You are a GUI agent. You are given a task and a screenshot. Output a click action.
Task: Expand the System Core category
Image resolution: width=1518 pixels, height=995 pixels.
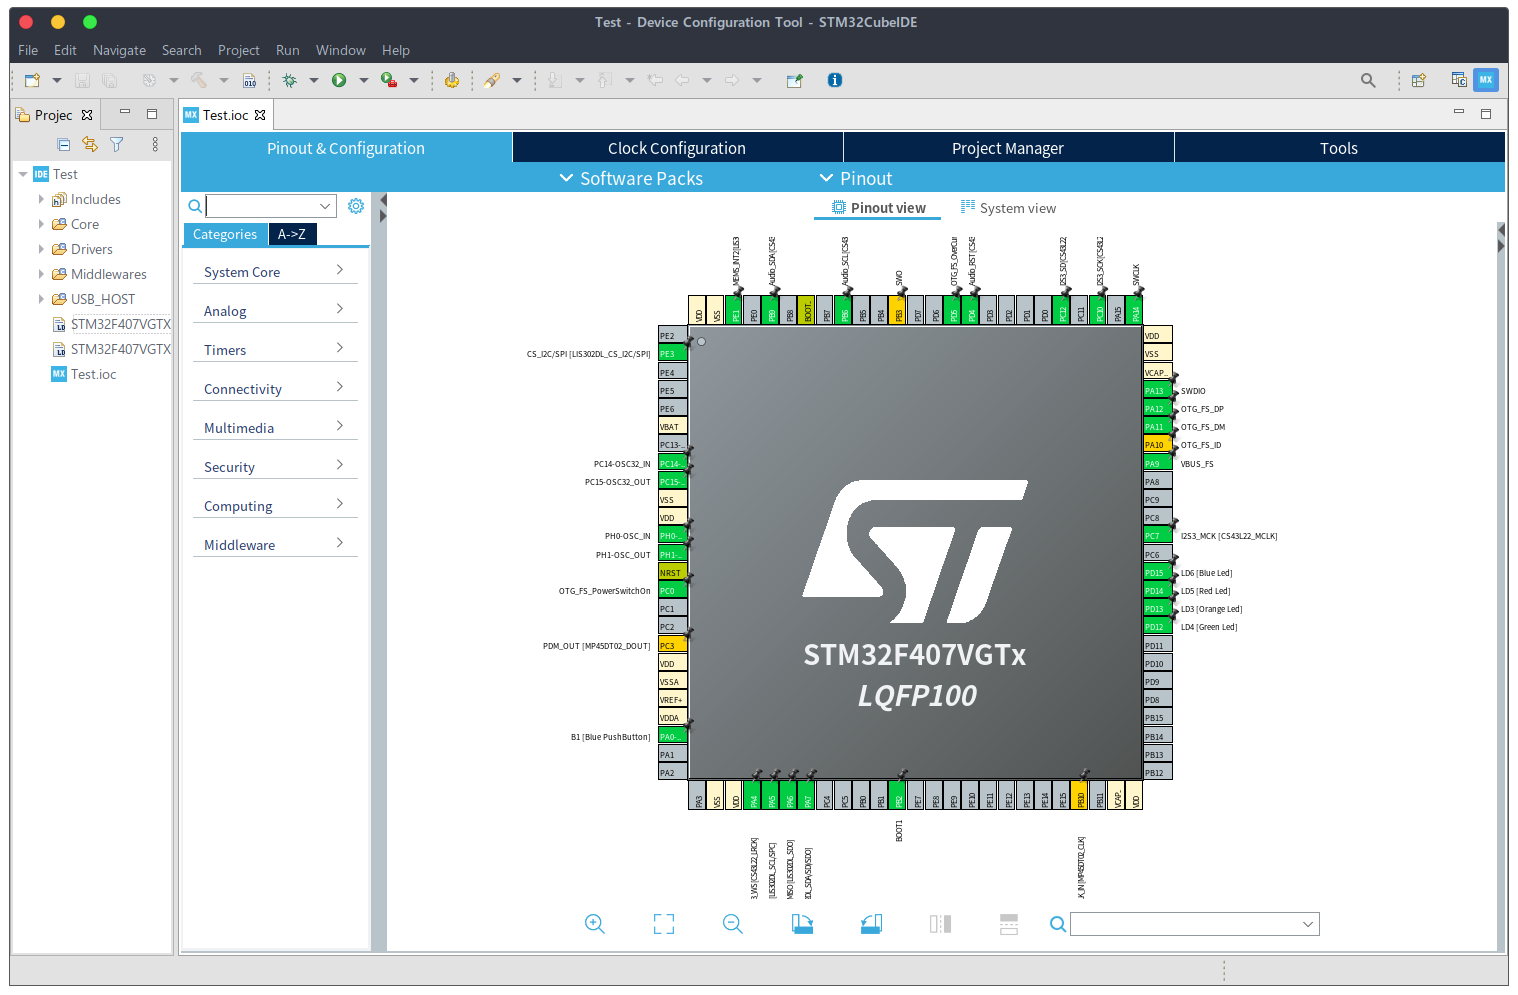click(275, 271)
